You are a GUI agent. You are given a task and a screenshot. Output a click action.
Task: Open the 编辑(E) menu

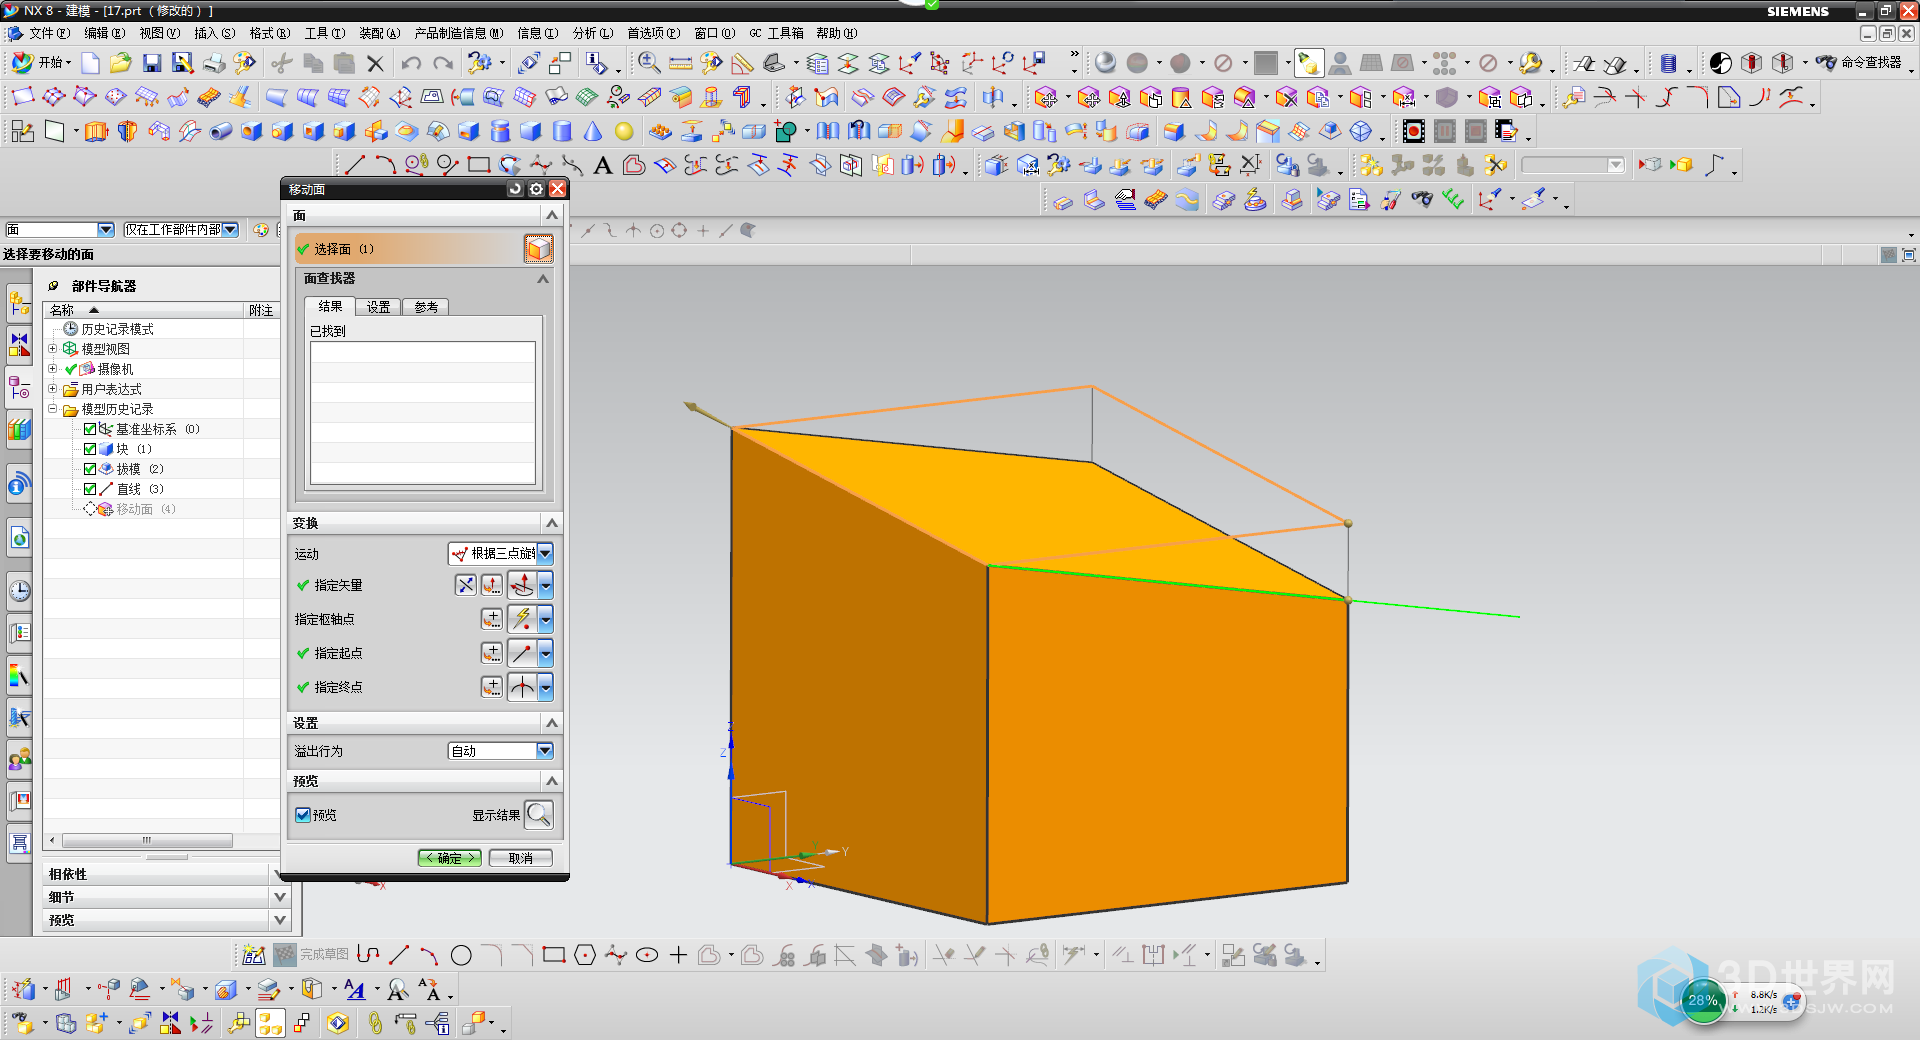click(x=104, y=33)
